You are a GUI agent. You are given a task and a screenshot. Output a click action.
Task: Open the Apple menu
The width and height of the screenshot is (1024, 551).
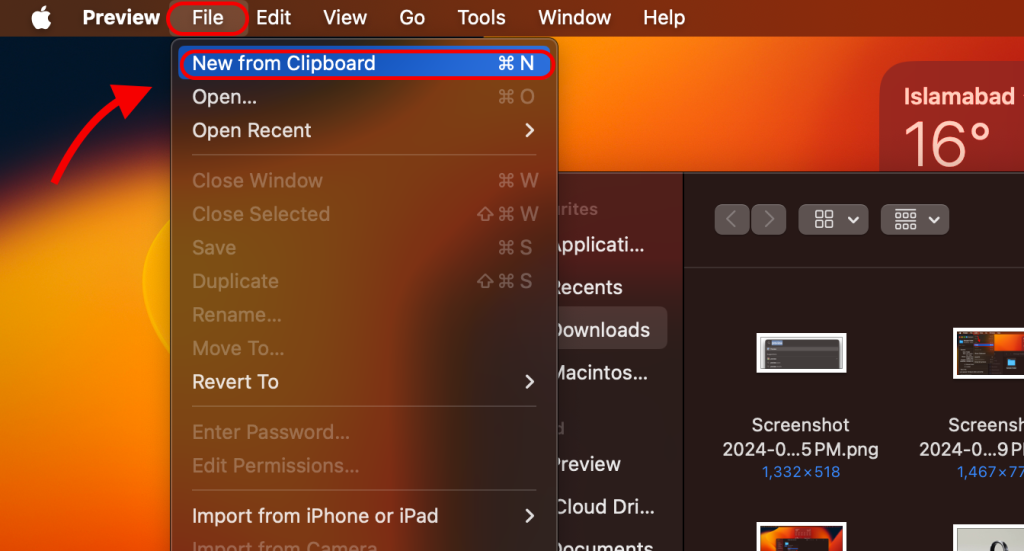click(41, 18)
